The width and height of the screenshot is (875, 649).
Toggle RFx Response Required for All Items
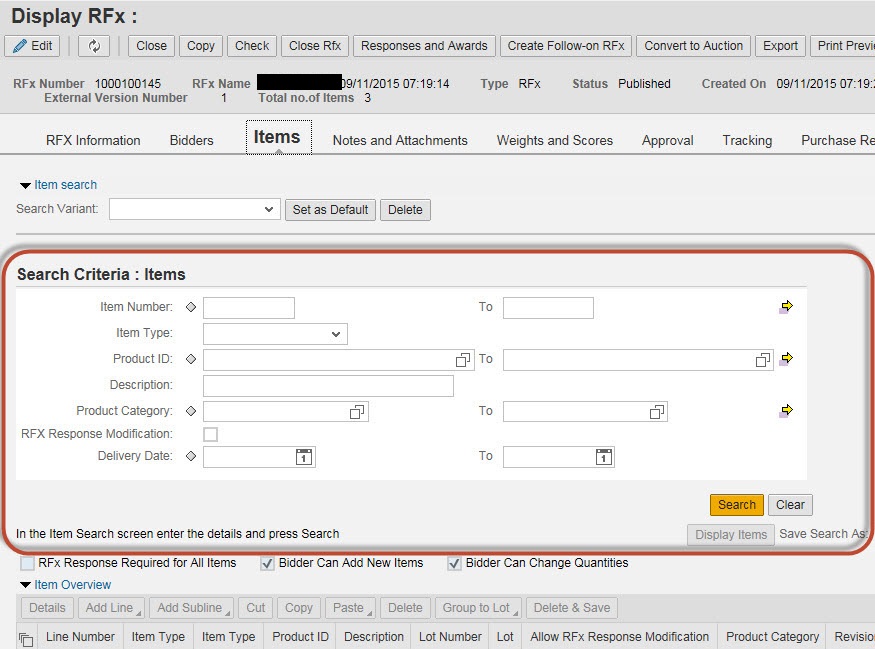[27, 563]
